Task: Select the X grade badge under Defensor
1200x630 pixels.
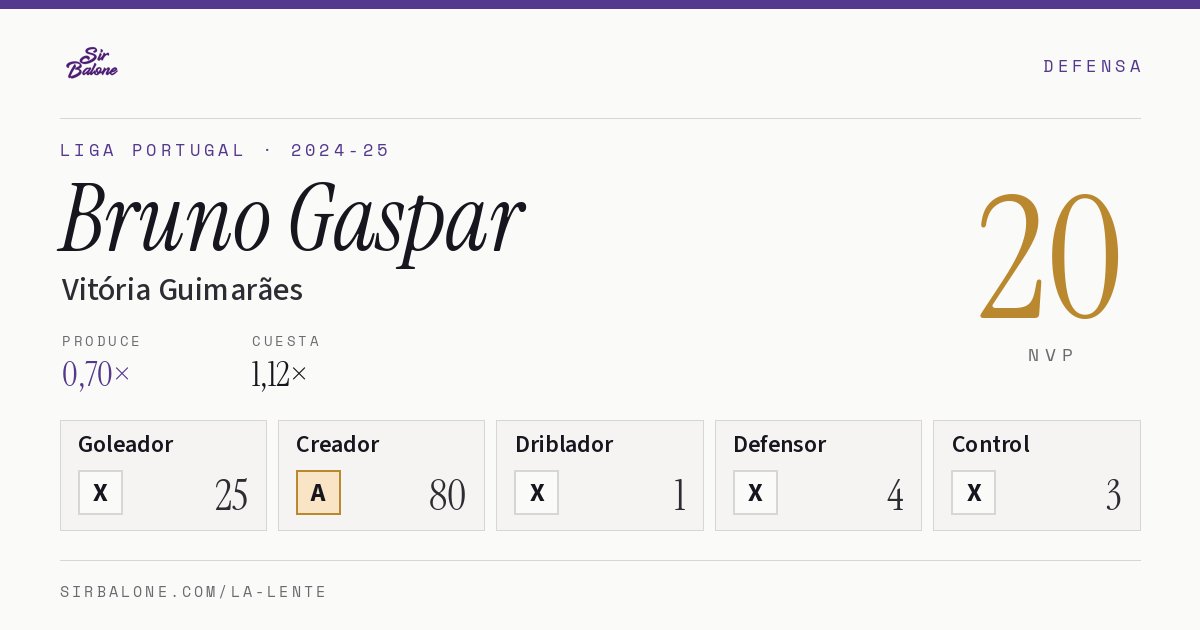Action: (755, 492)
